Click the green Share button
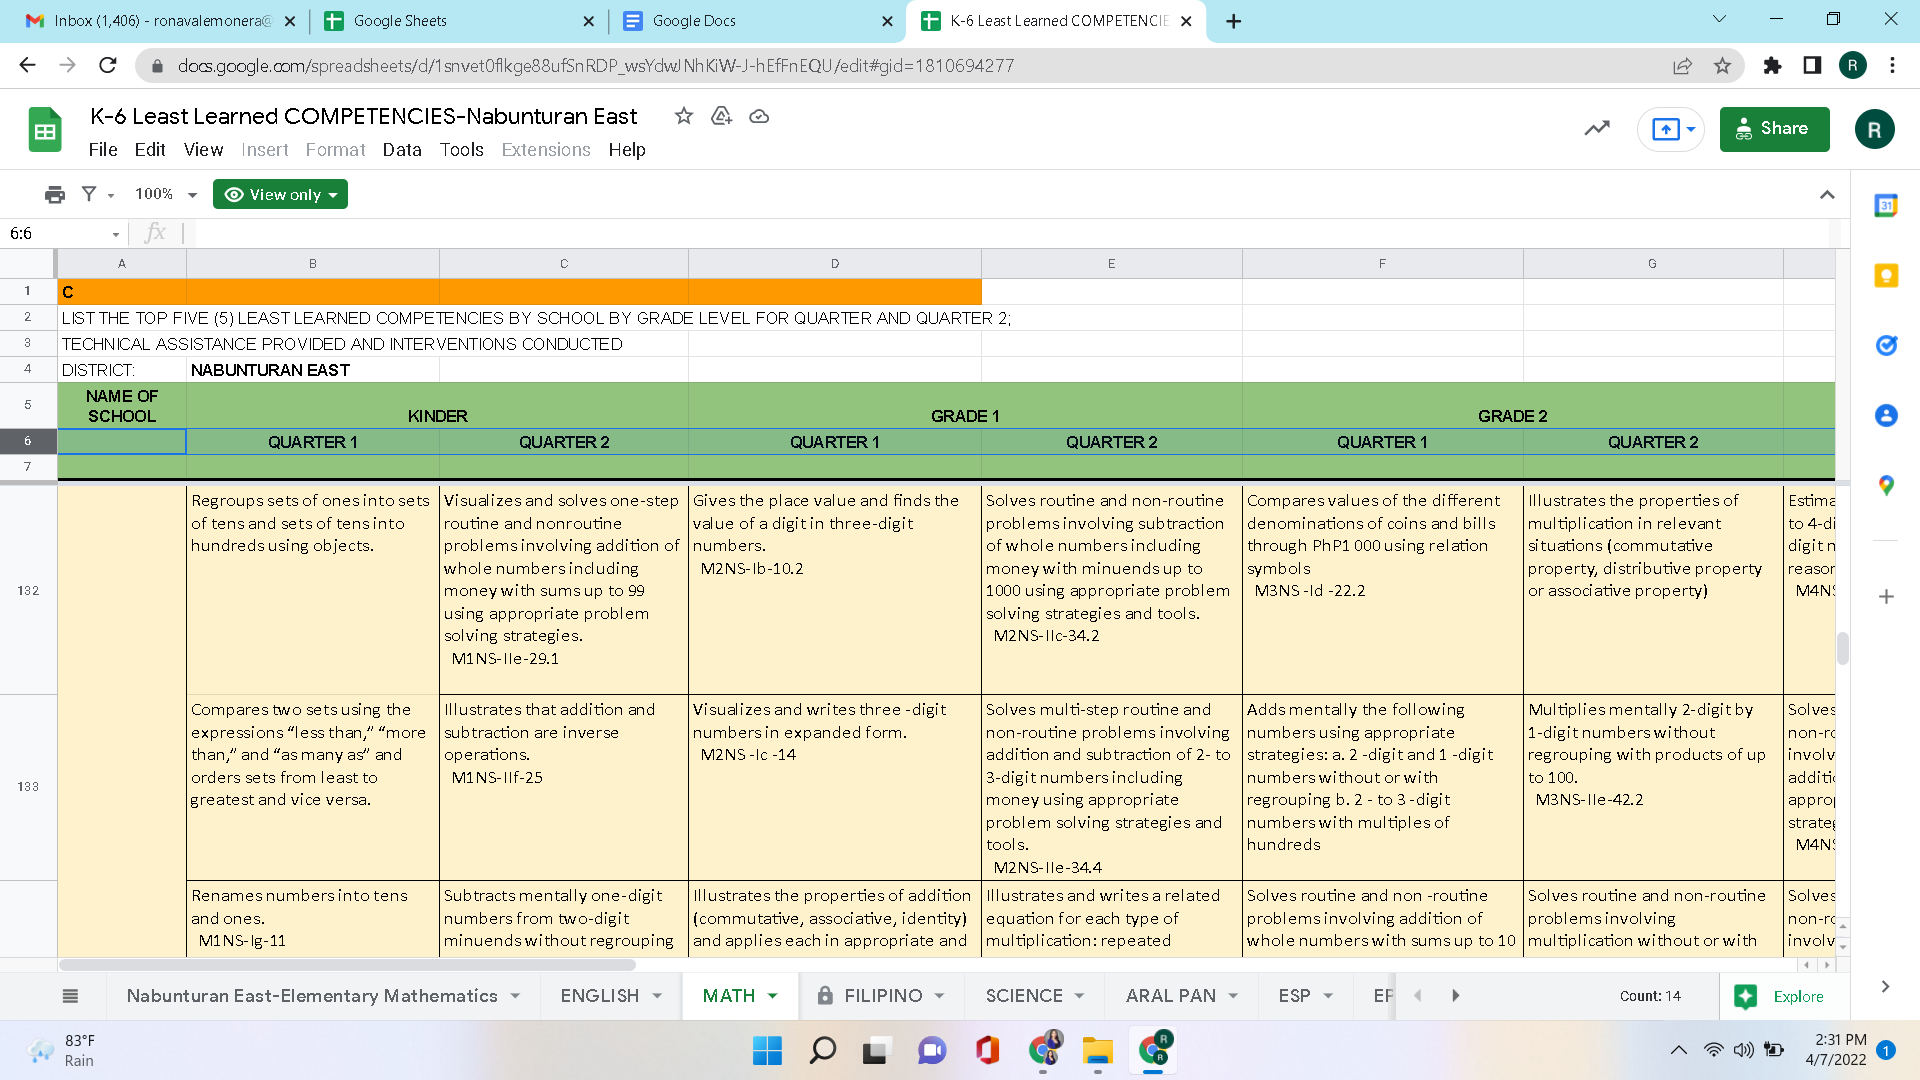 1774,129
